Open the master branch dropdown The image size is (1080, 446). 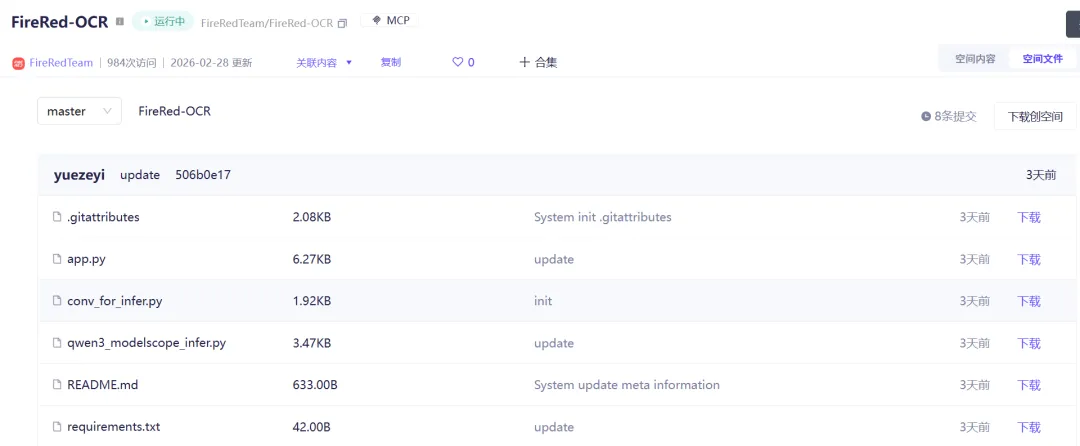click(79, 111)
